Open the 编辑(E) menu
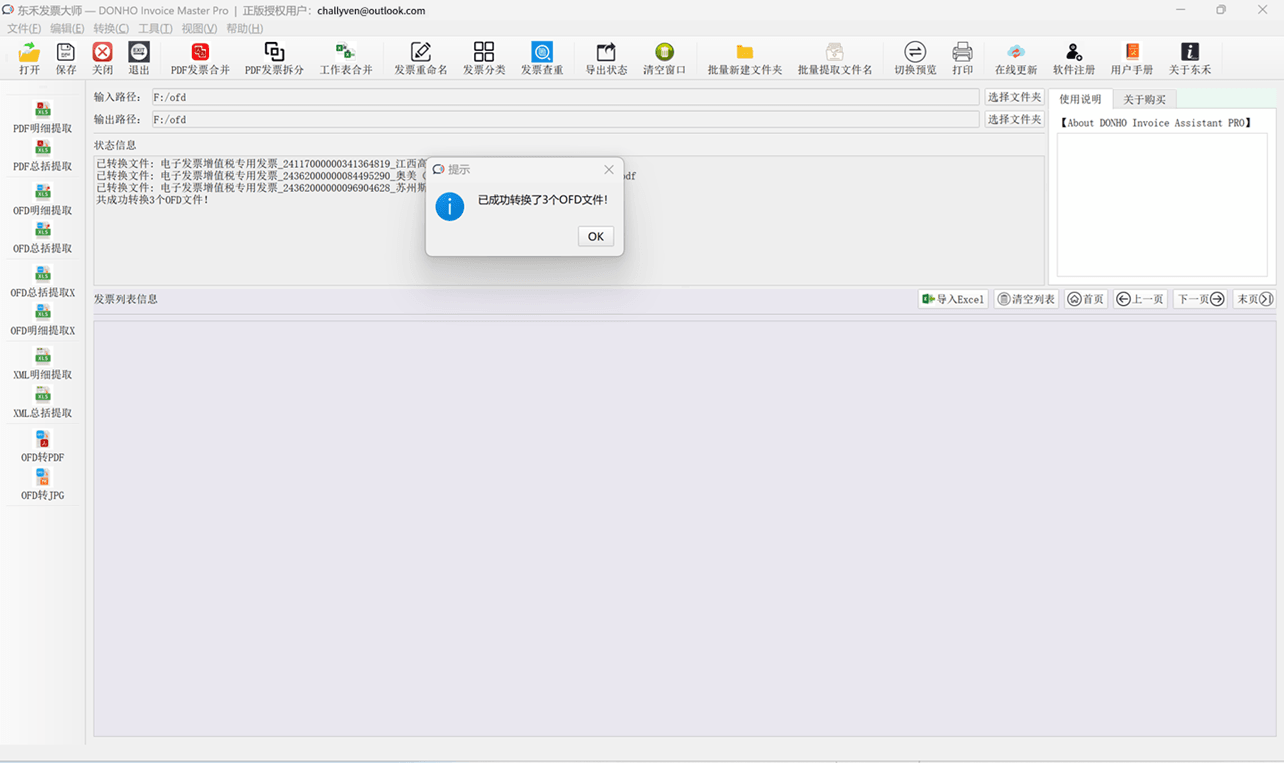Screen dimensions: 1284x763 [67, 28]
